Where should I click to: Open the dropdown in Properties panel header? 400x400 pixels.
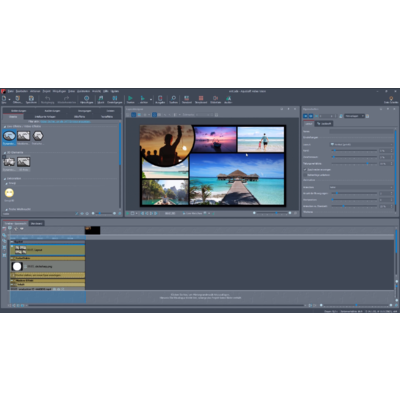354,116
